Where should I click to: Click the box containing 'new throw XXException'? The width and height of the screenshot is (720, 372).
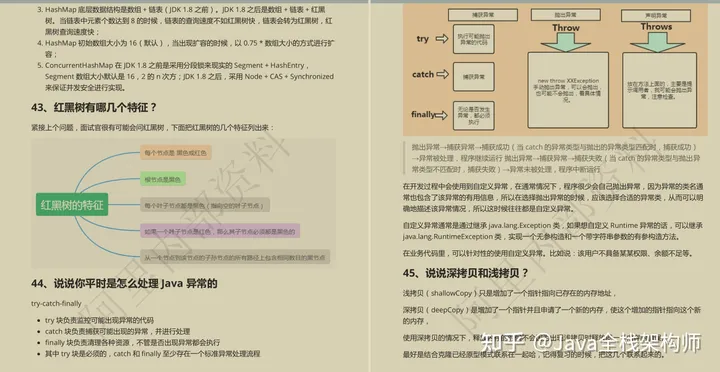point(568,90)
